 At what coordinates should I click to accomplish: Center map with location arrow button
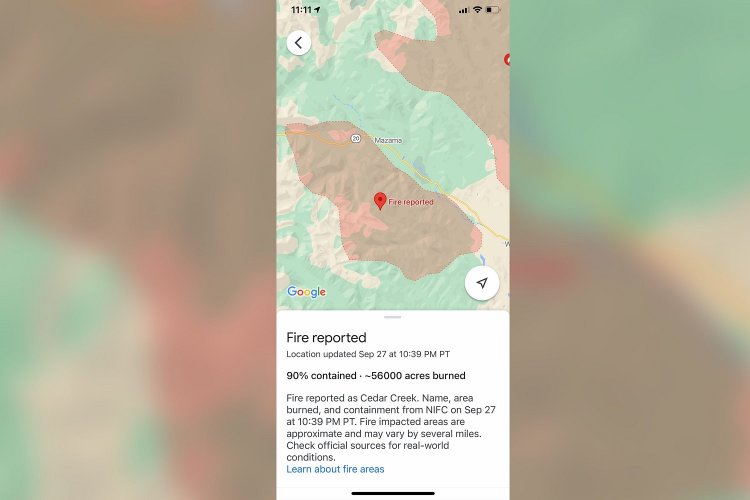click(482, 283)
